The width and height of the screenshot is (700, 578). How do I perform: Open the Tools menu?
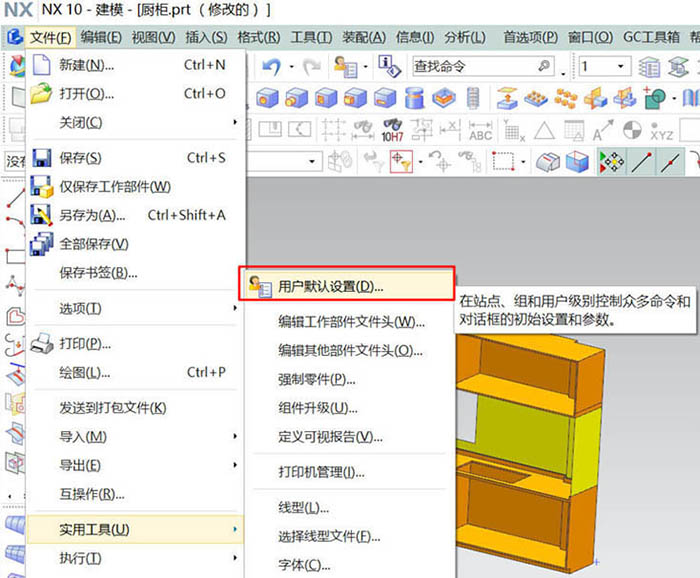(311, 37)
